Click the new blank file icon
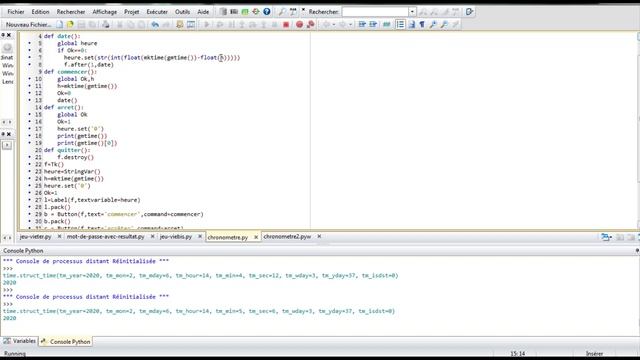 60,24
